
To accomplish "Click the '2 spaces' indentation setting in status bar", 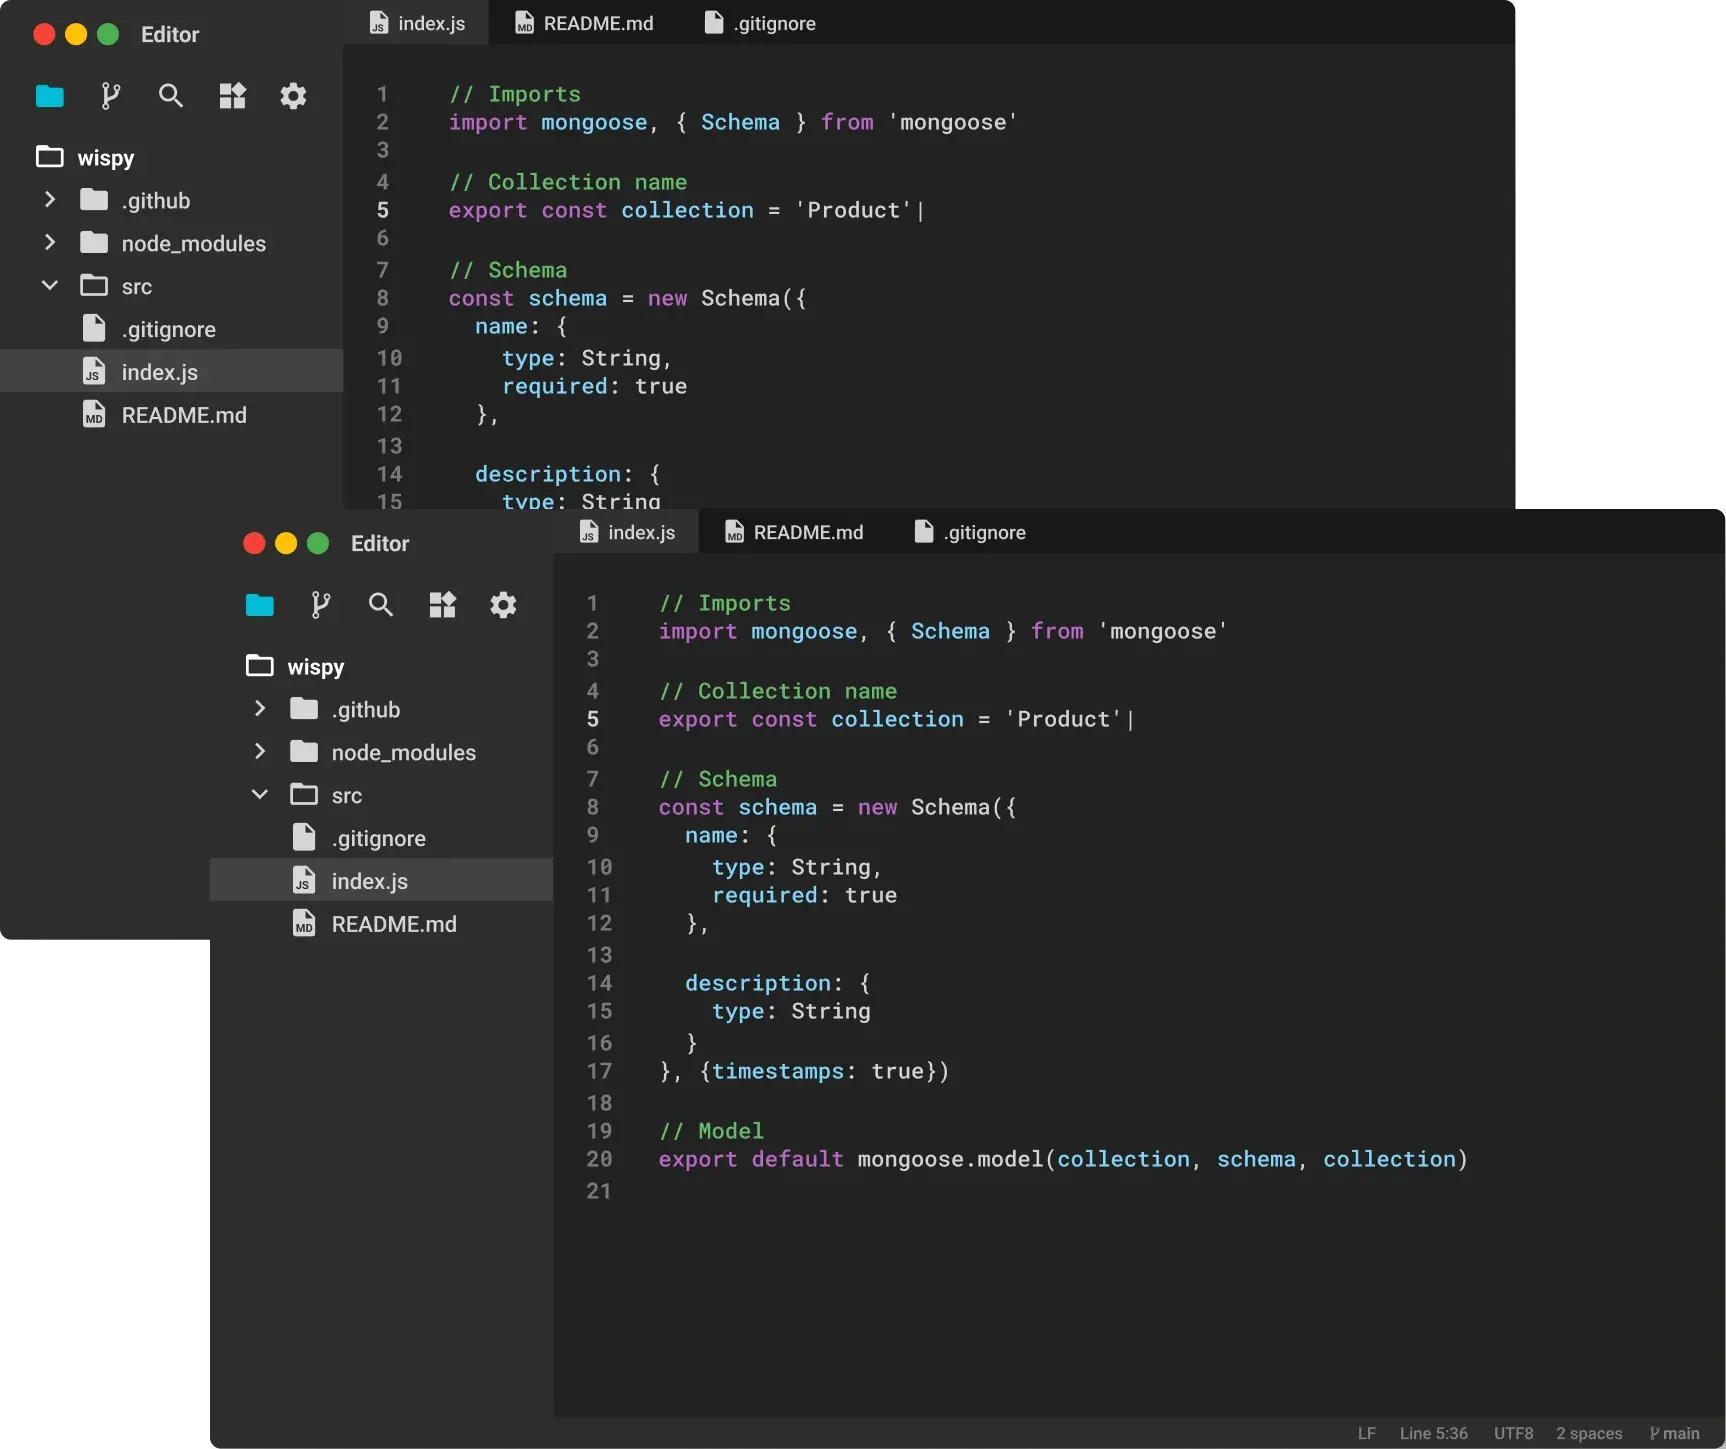I will coord(1588,1433).
